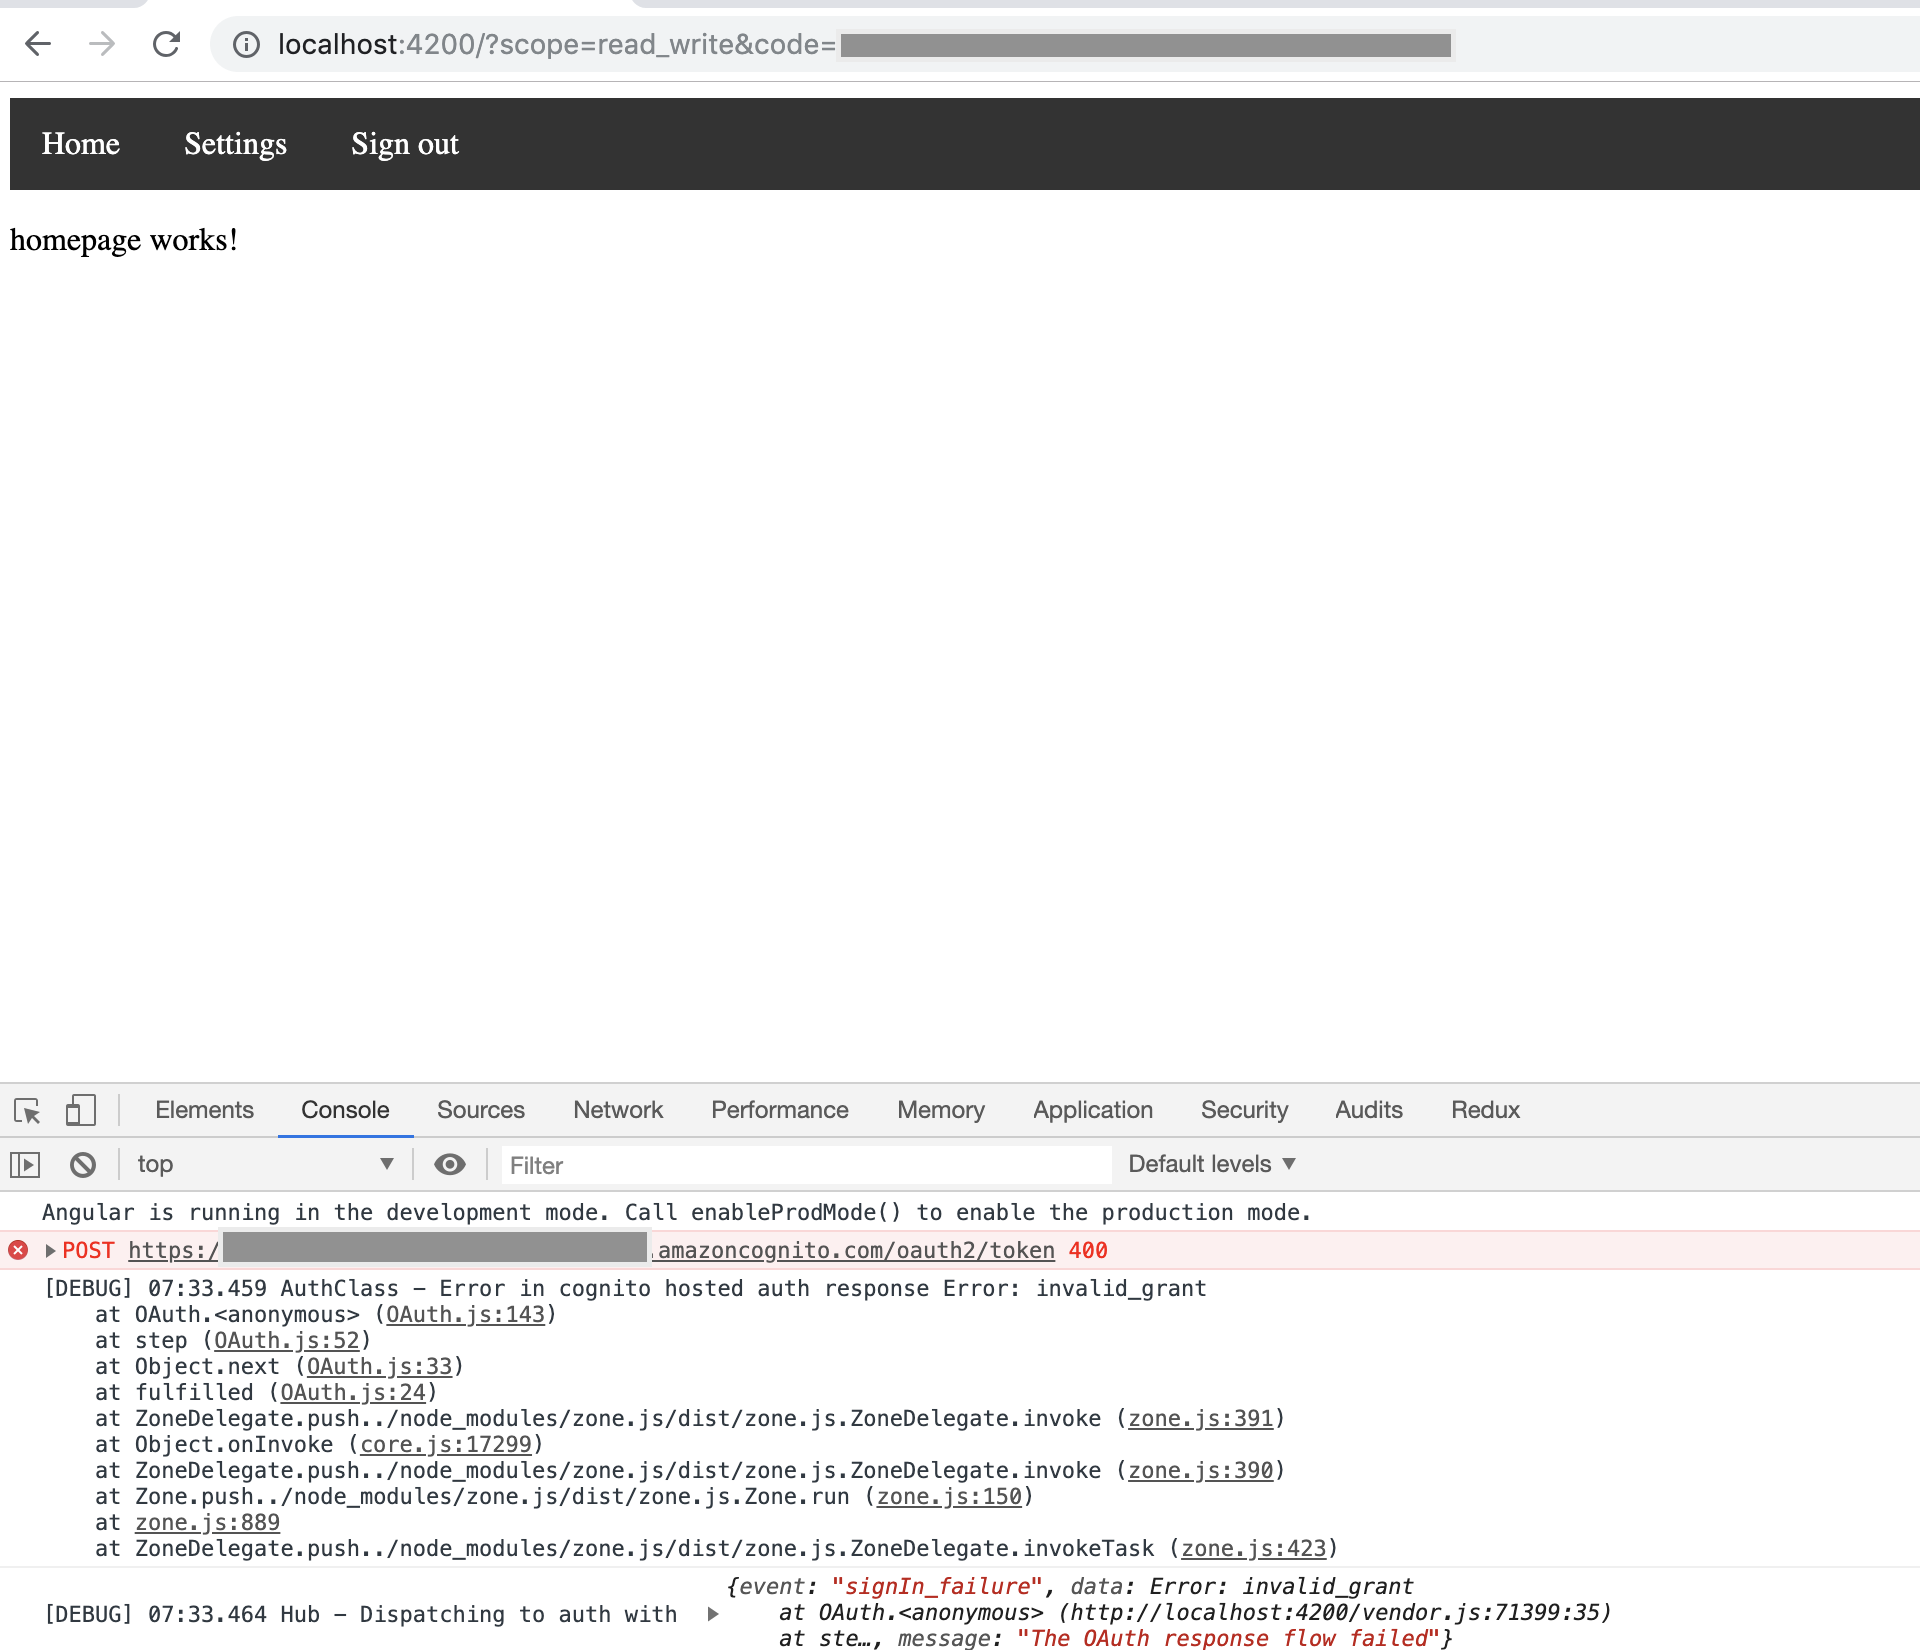Expand the signIn_failure object

pyautogui.click(x=713, y=1613)
